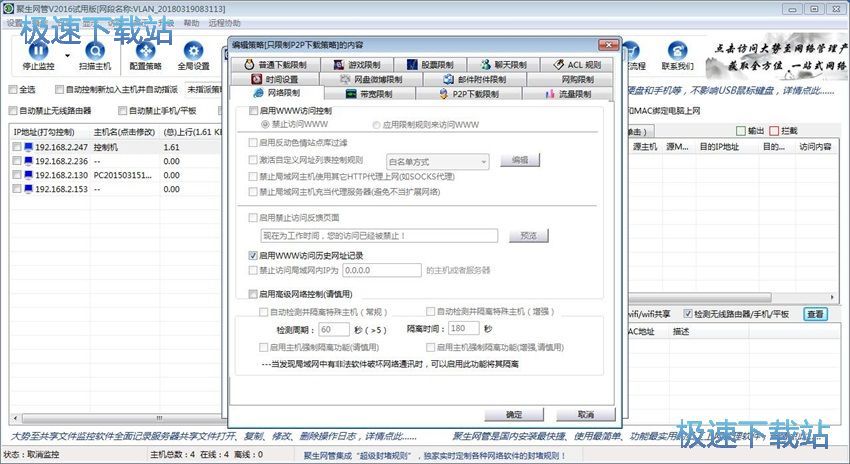The height and width of the screenshot is (464, 850).
Task: Check the 全选 (select all) checkbox
Action: point(13,89)
